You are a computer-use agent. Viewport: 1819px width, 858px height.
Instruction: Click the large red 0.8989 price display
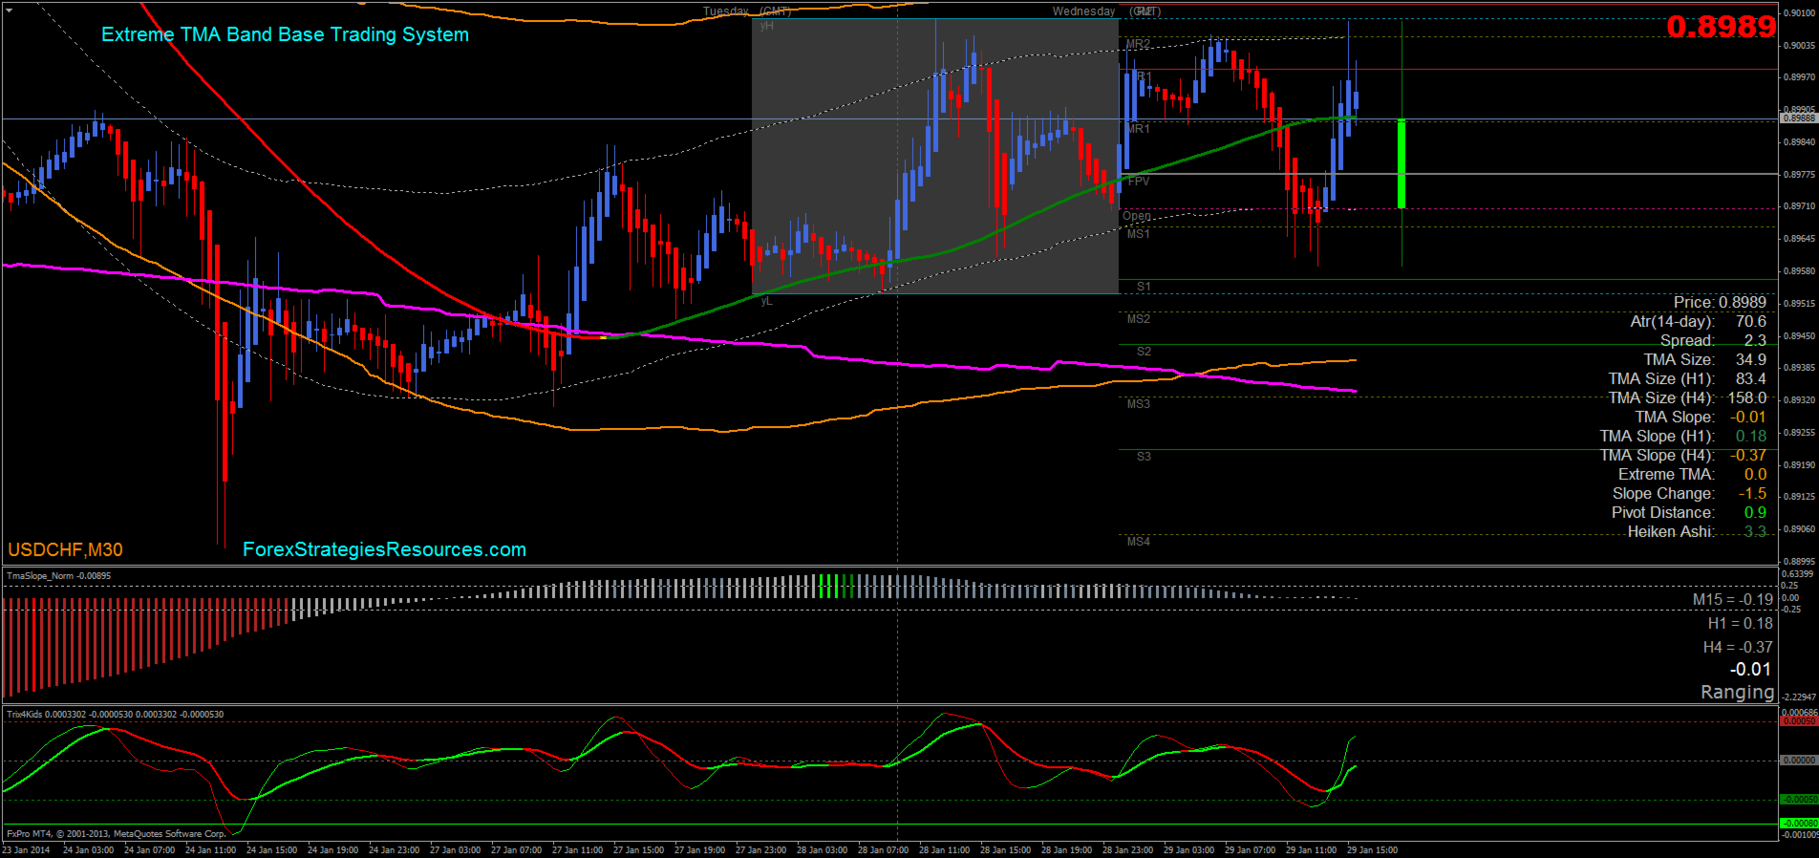pyautogui.click(x=1721, y=27)
